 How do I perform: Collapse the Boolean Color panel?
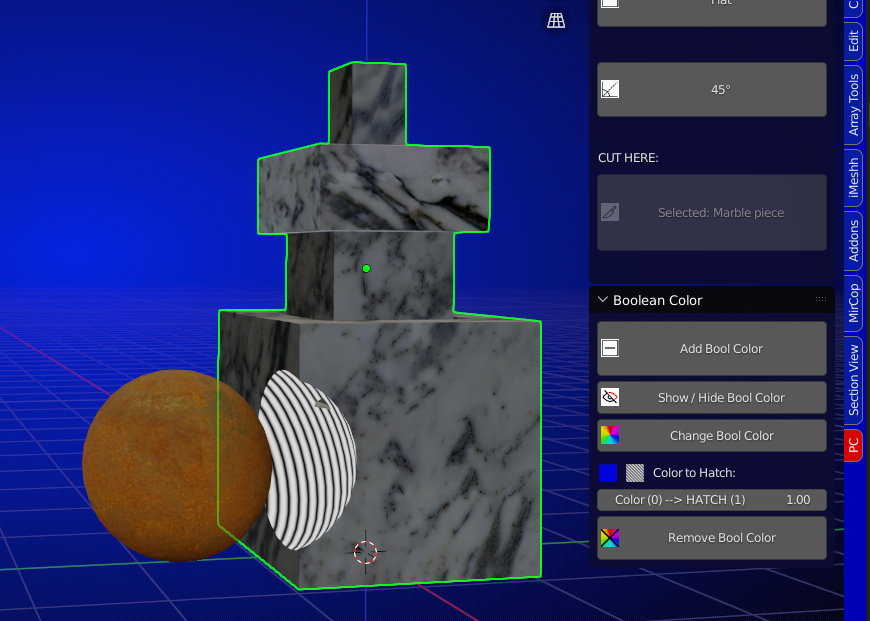click(x=603, y=300)
